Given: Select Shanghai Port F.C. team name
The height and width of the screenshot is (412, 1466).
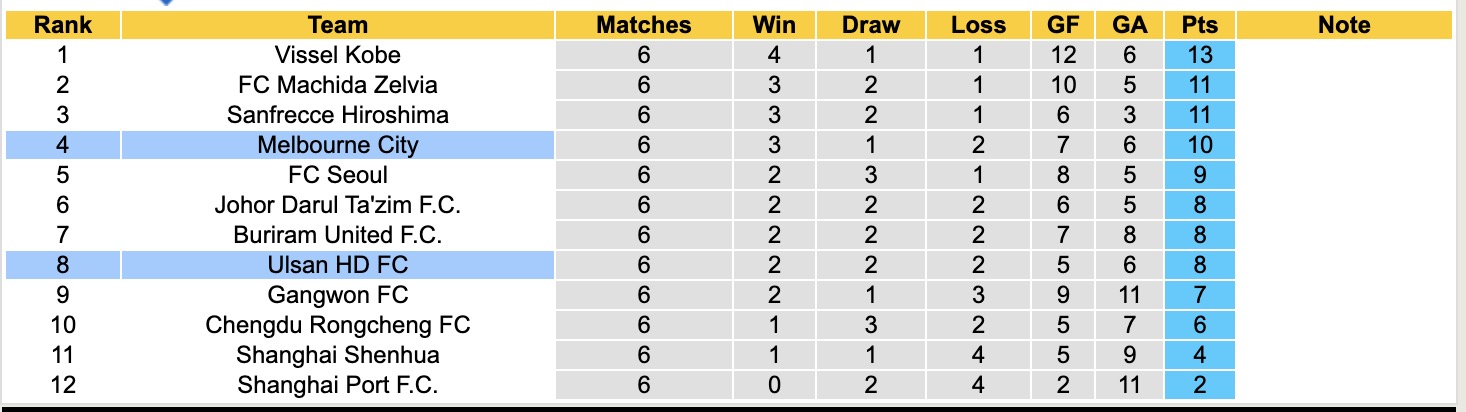Looking at the screenshot, I should [338, 385].
